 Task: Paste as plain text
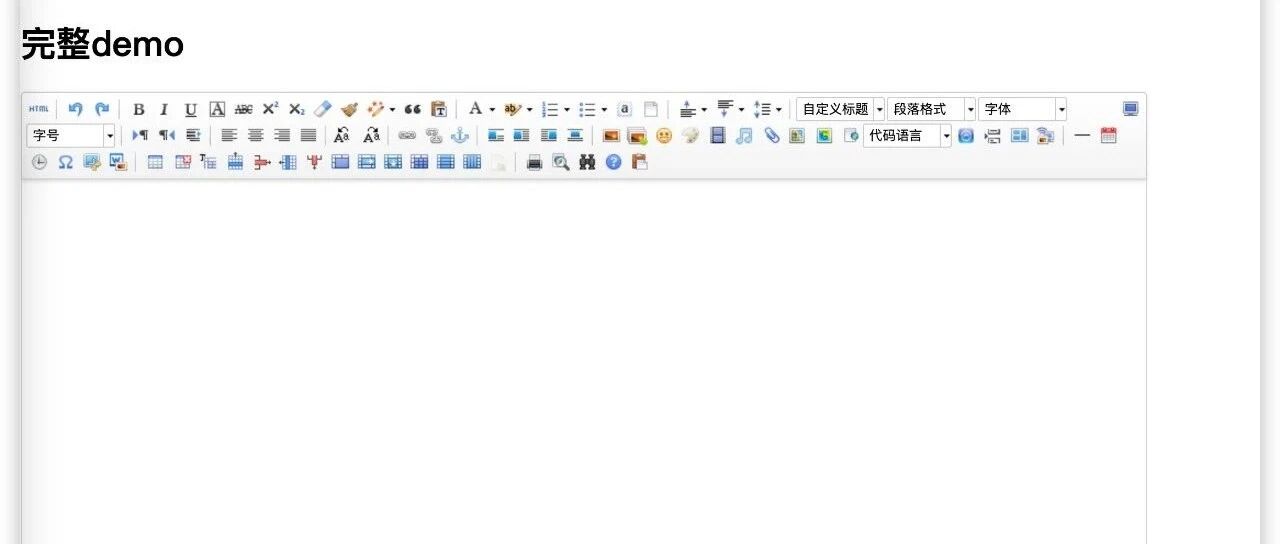click(439, 109)
